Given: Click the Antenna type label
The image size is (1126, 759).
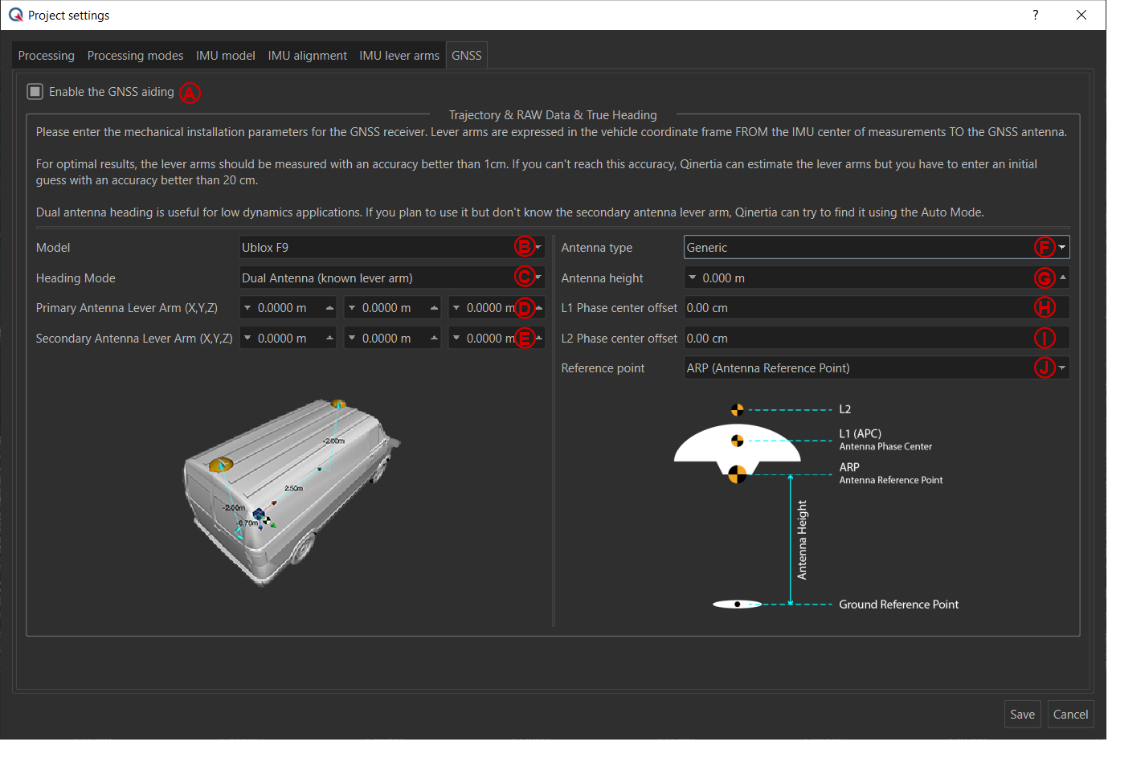Looking at the screenshot, I should point(597,248).
